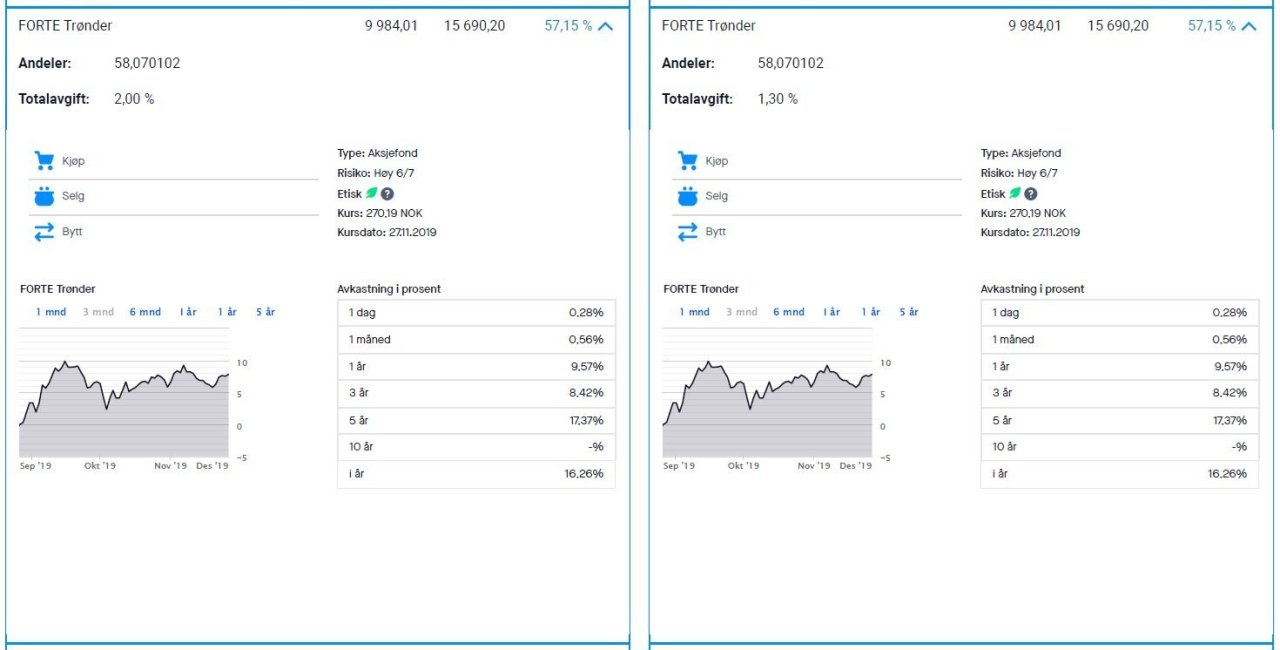
Task: Click the Bytt swap-arrows icon in 1,30 % fee panel
Action: pyautogui.click(x=687, y=232)
